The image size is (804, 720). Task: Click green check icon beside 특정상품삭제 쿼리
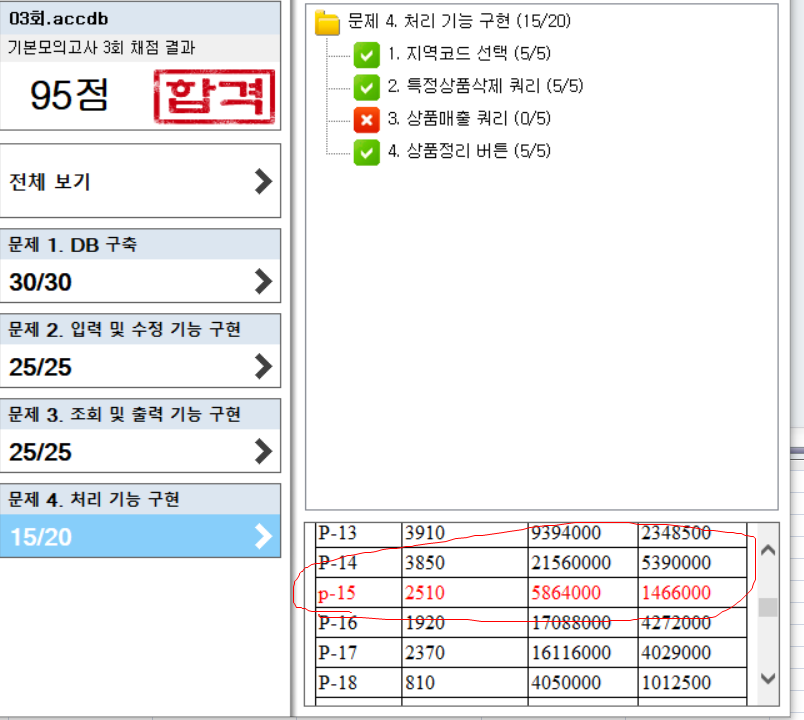click(366, 87)
